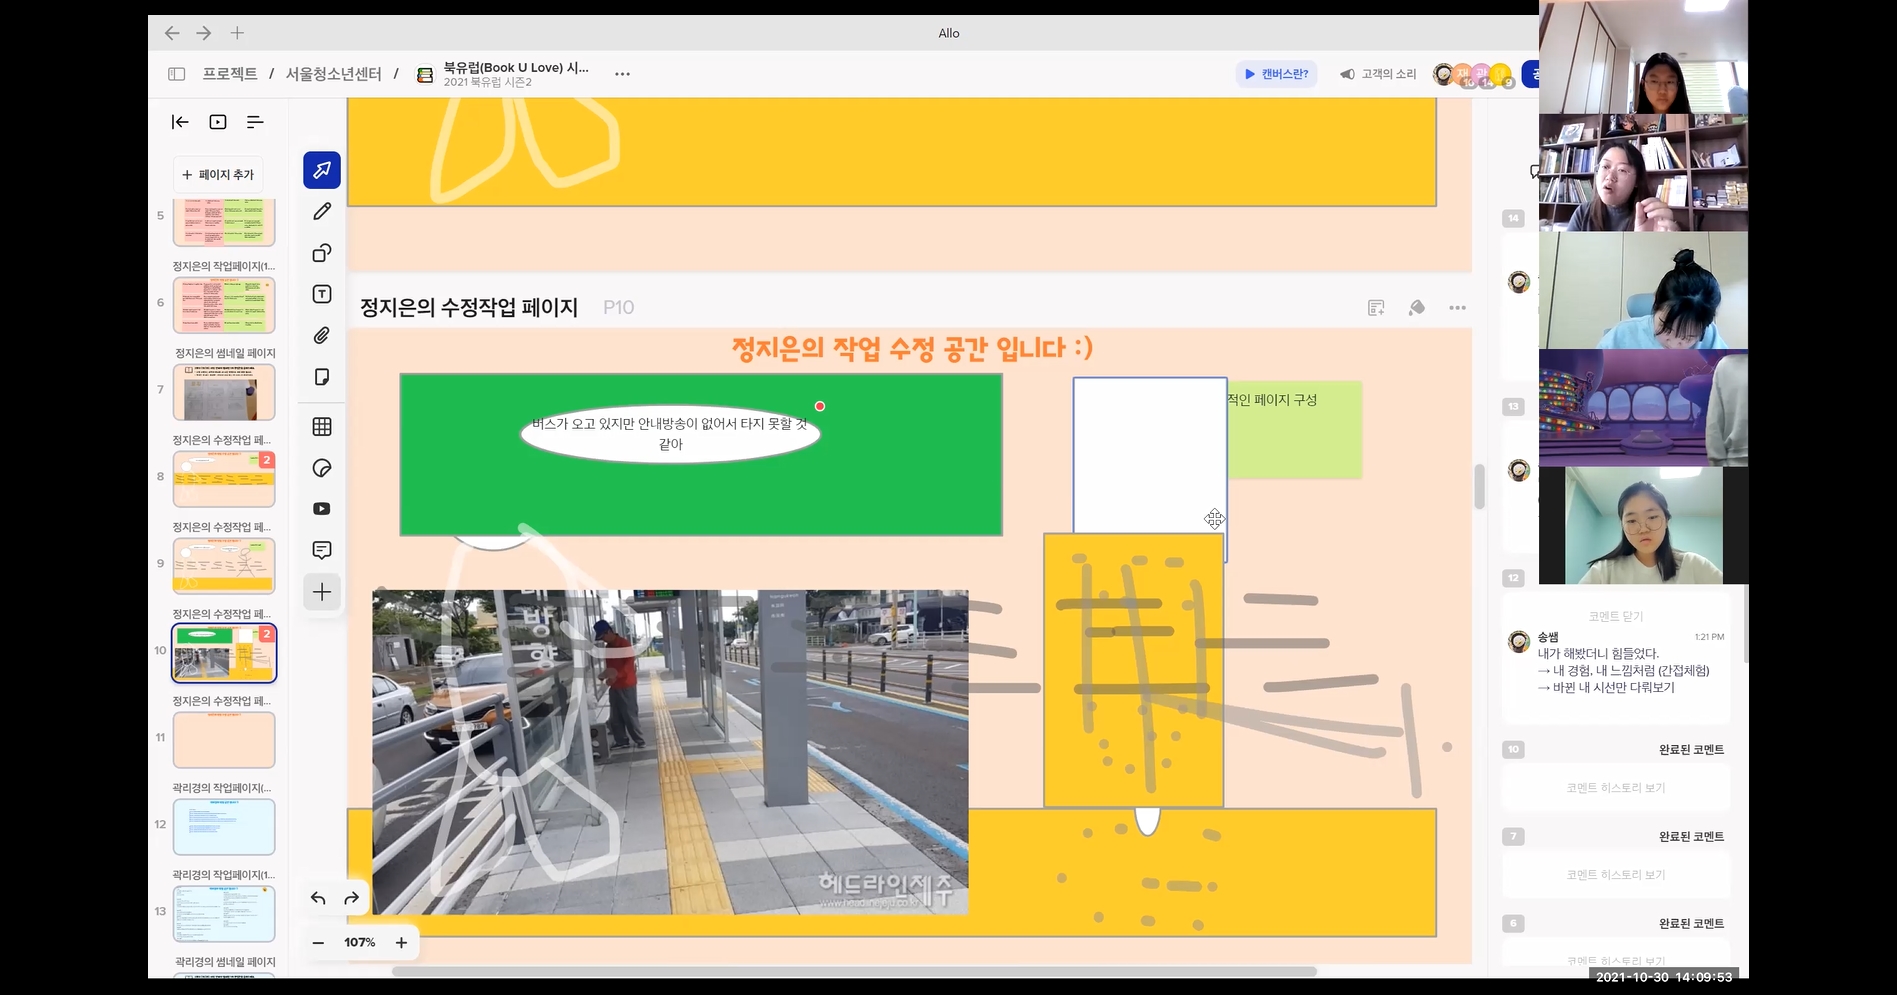Zoom in with plus button

pyautogui.click(x=401, y=943)
